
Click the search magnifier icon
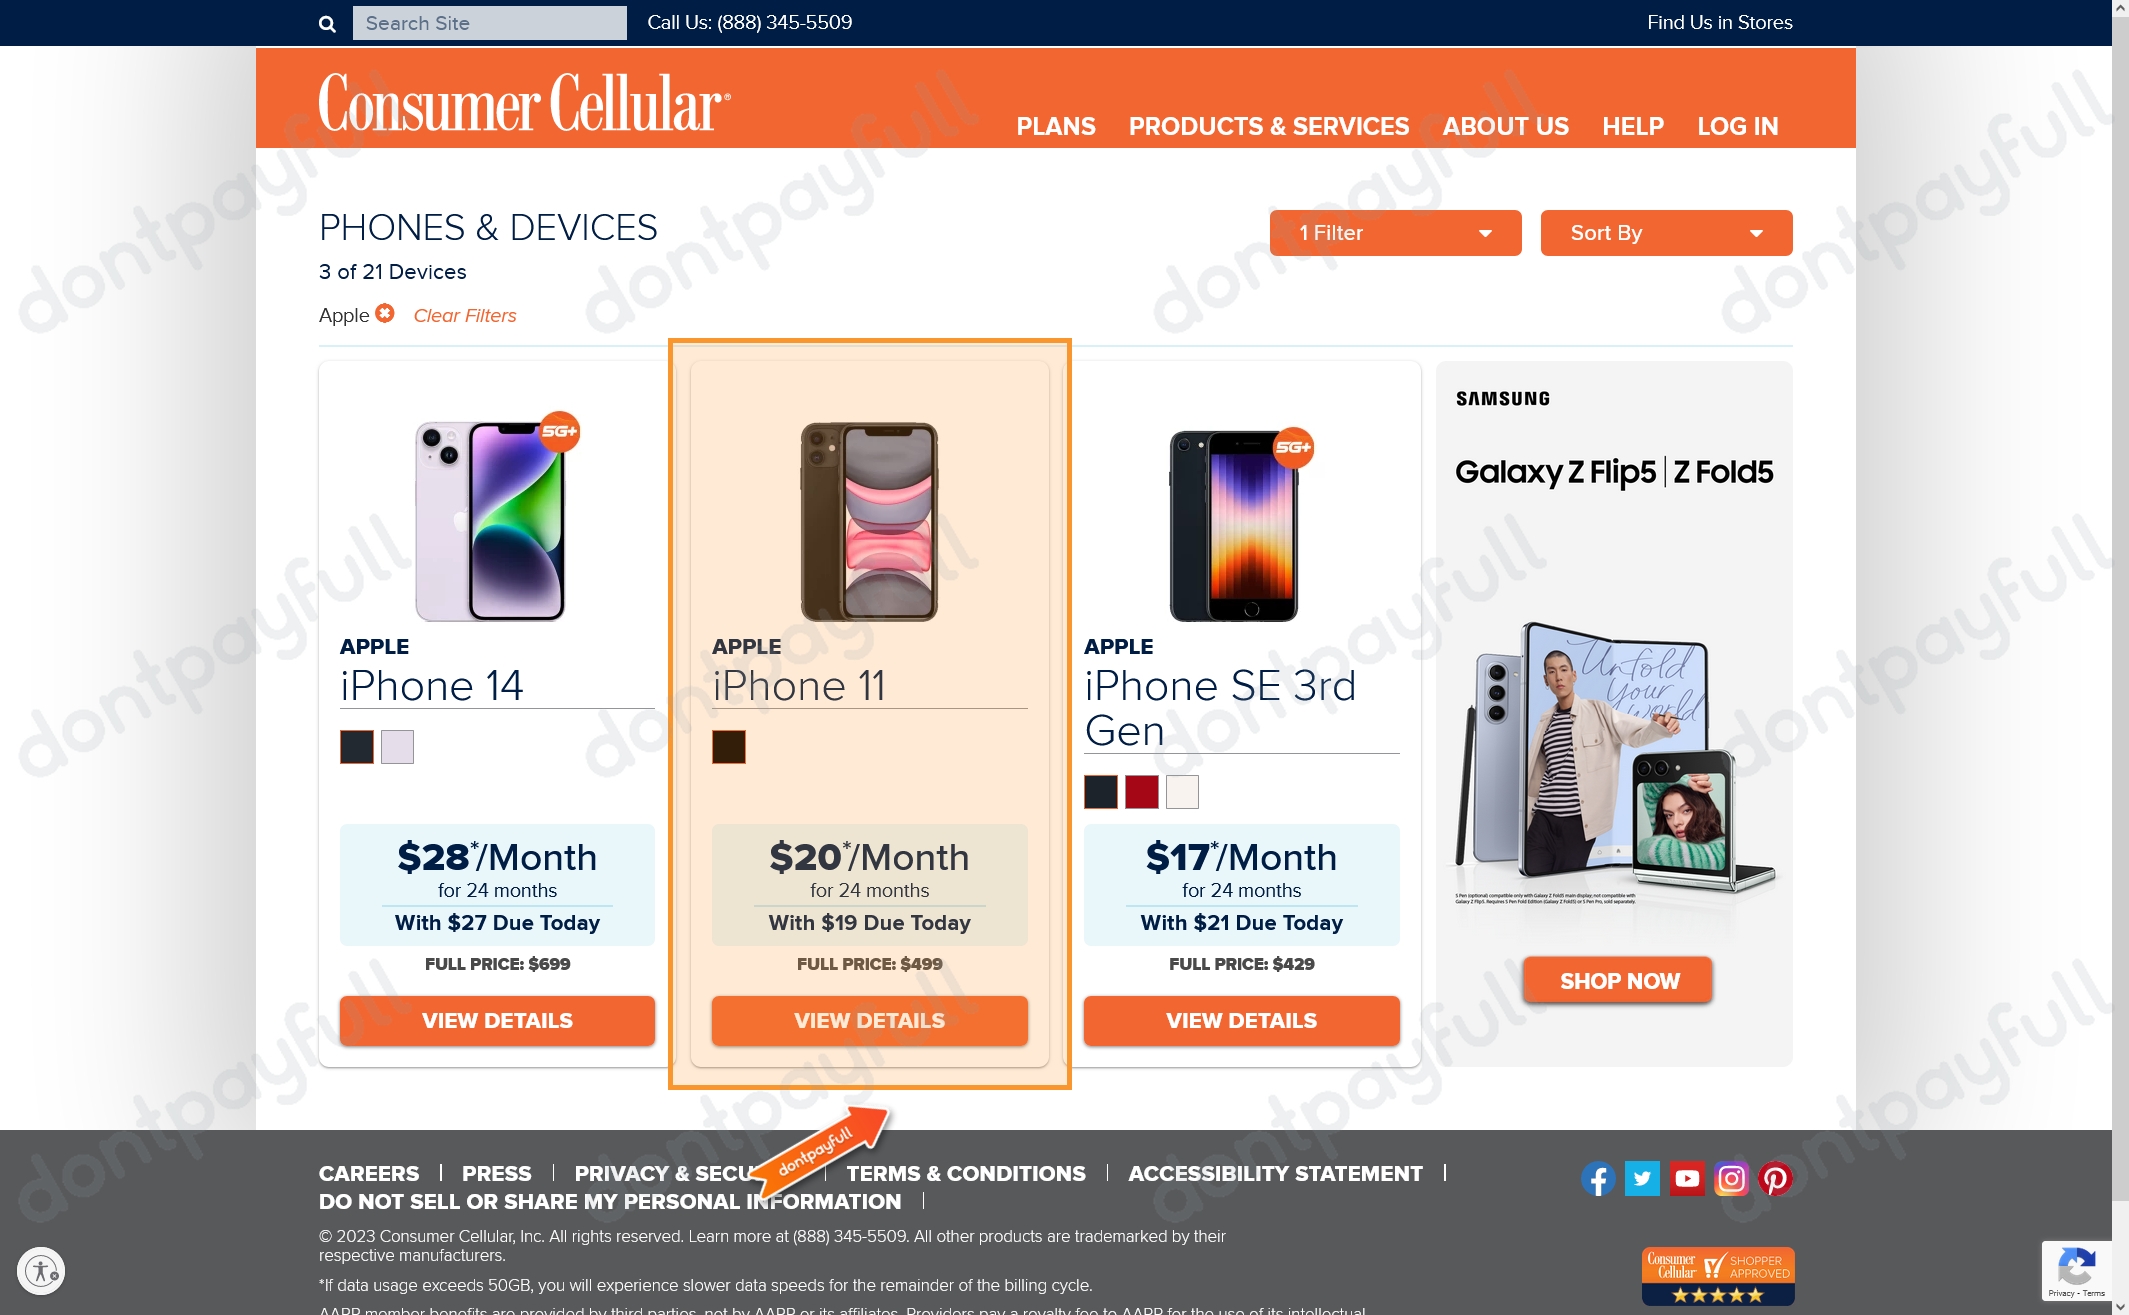327,21
